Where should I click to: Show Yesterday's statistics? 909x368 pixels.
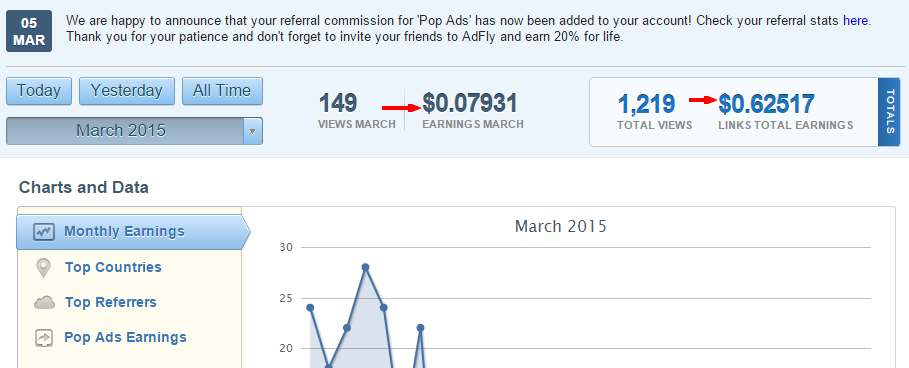click(126, 91)
